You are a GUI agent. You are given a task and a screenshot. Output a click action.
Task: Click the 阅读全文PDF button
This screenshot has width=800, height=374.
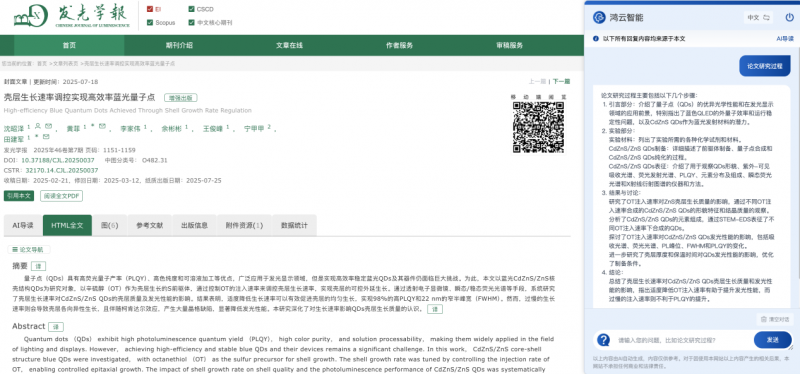click(x=61, y=196)
